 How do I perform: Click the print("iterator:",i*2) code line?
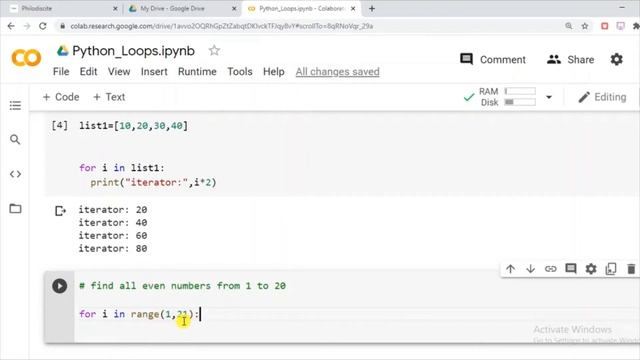[x=153, y=182]
